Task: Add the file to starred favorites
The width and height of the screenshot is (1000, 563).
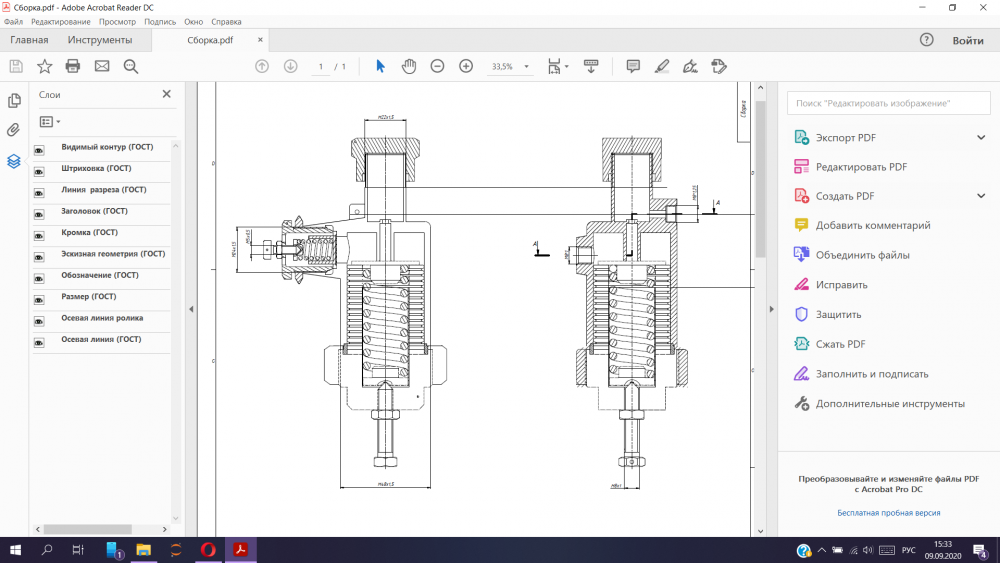Action: click(44, 66)
